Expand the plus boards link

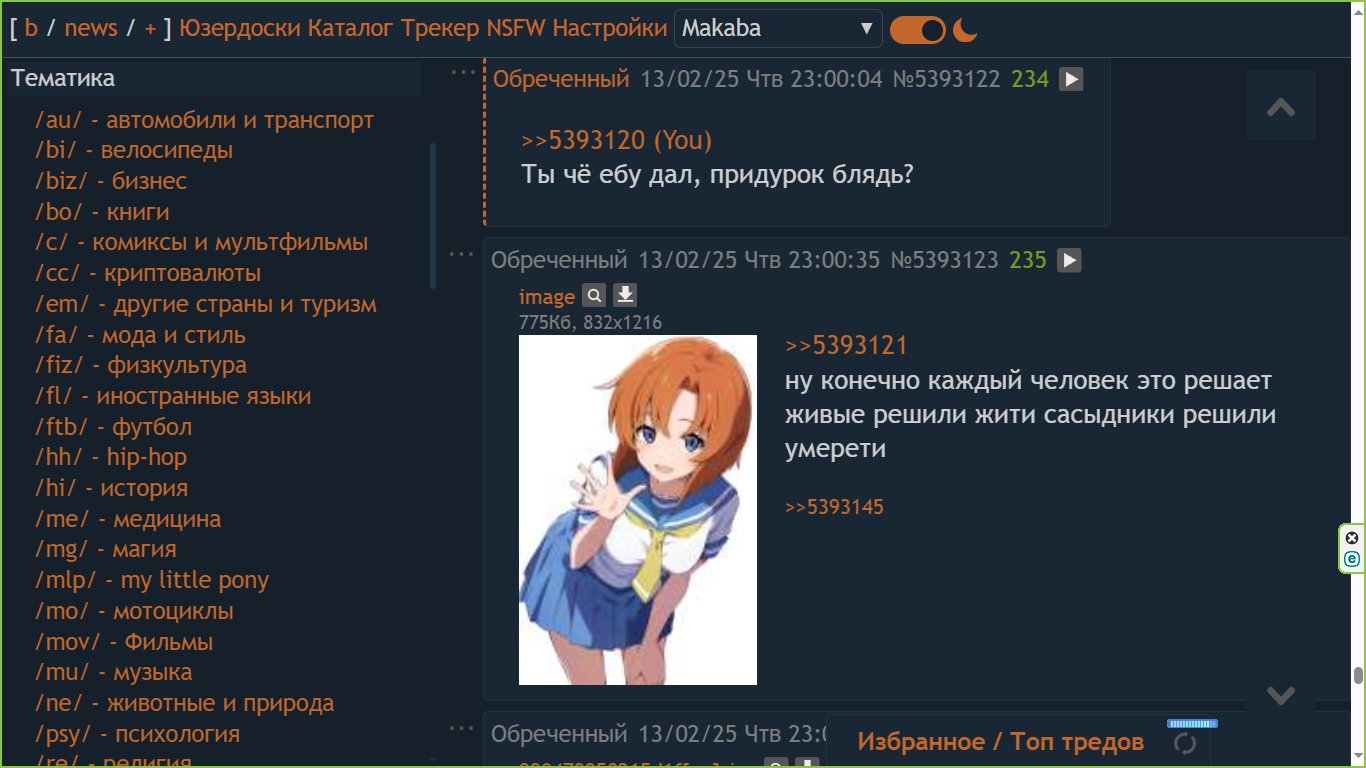pos(151,28)
